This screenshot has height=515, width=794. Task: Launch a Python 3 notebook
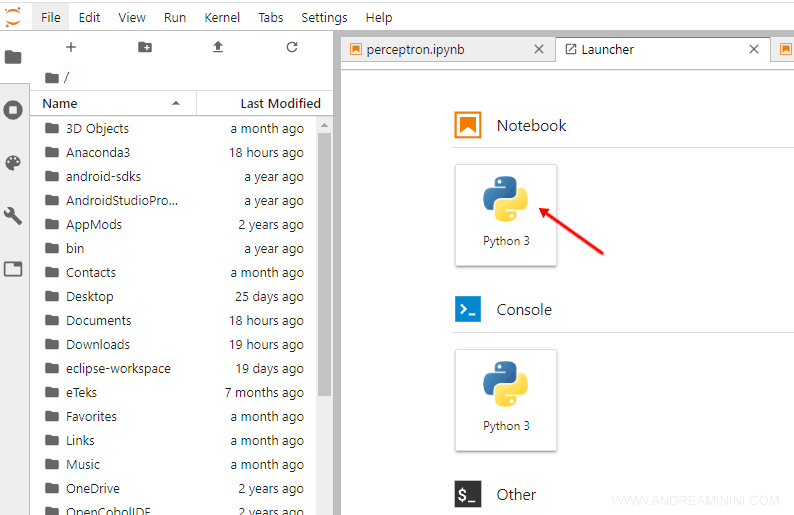(506, 214)
